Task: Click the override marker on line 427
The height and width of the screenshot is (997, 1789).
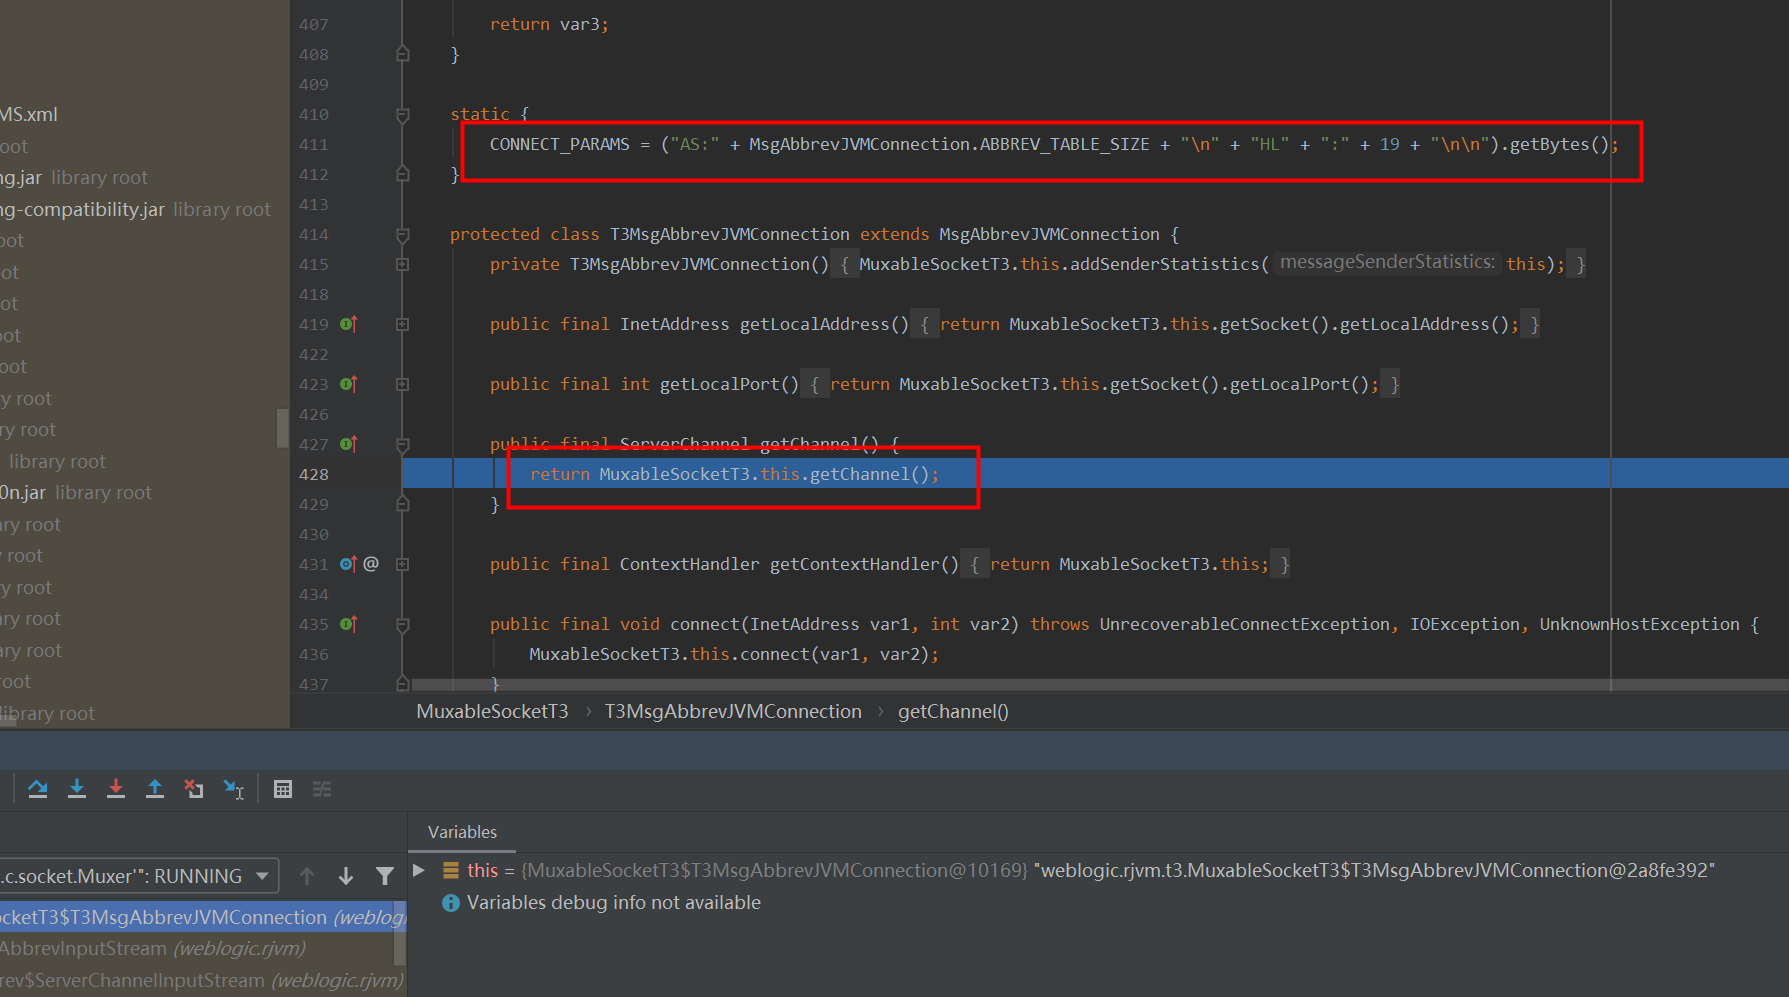Action: (x=348, y=444)
